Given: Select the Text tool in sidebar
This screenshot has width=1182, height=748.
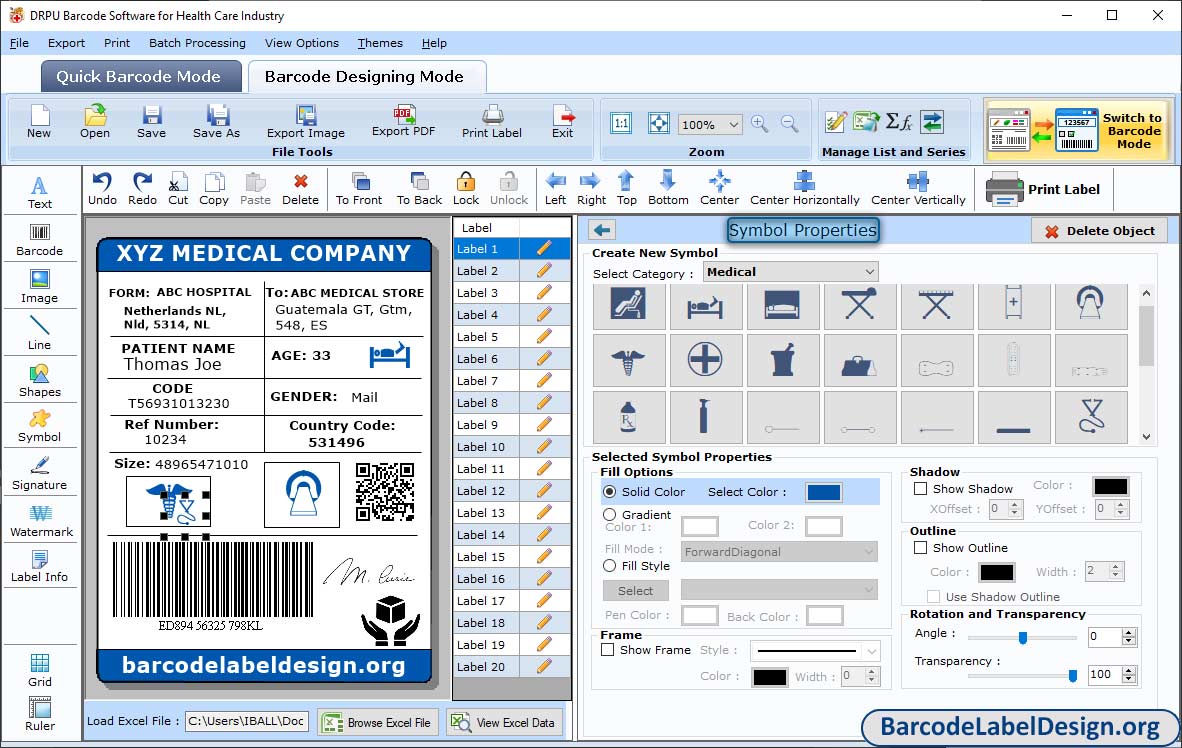Looking at the screenshot, I should pos(40,192).
